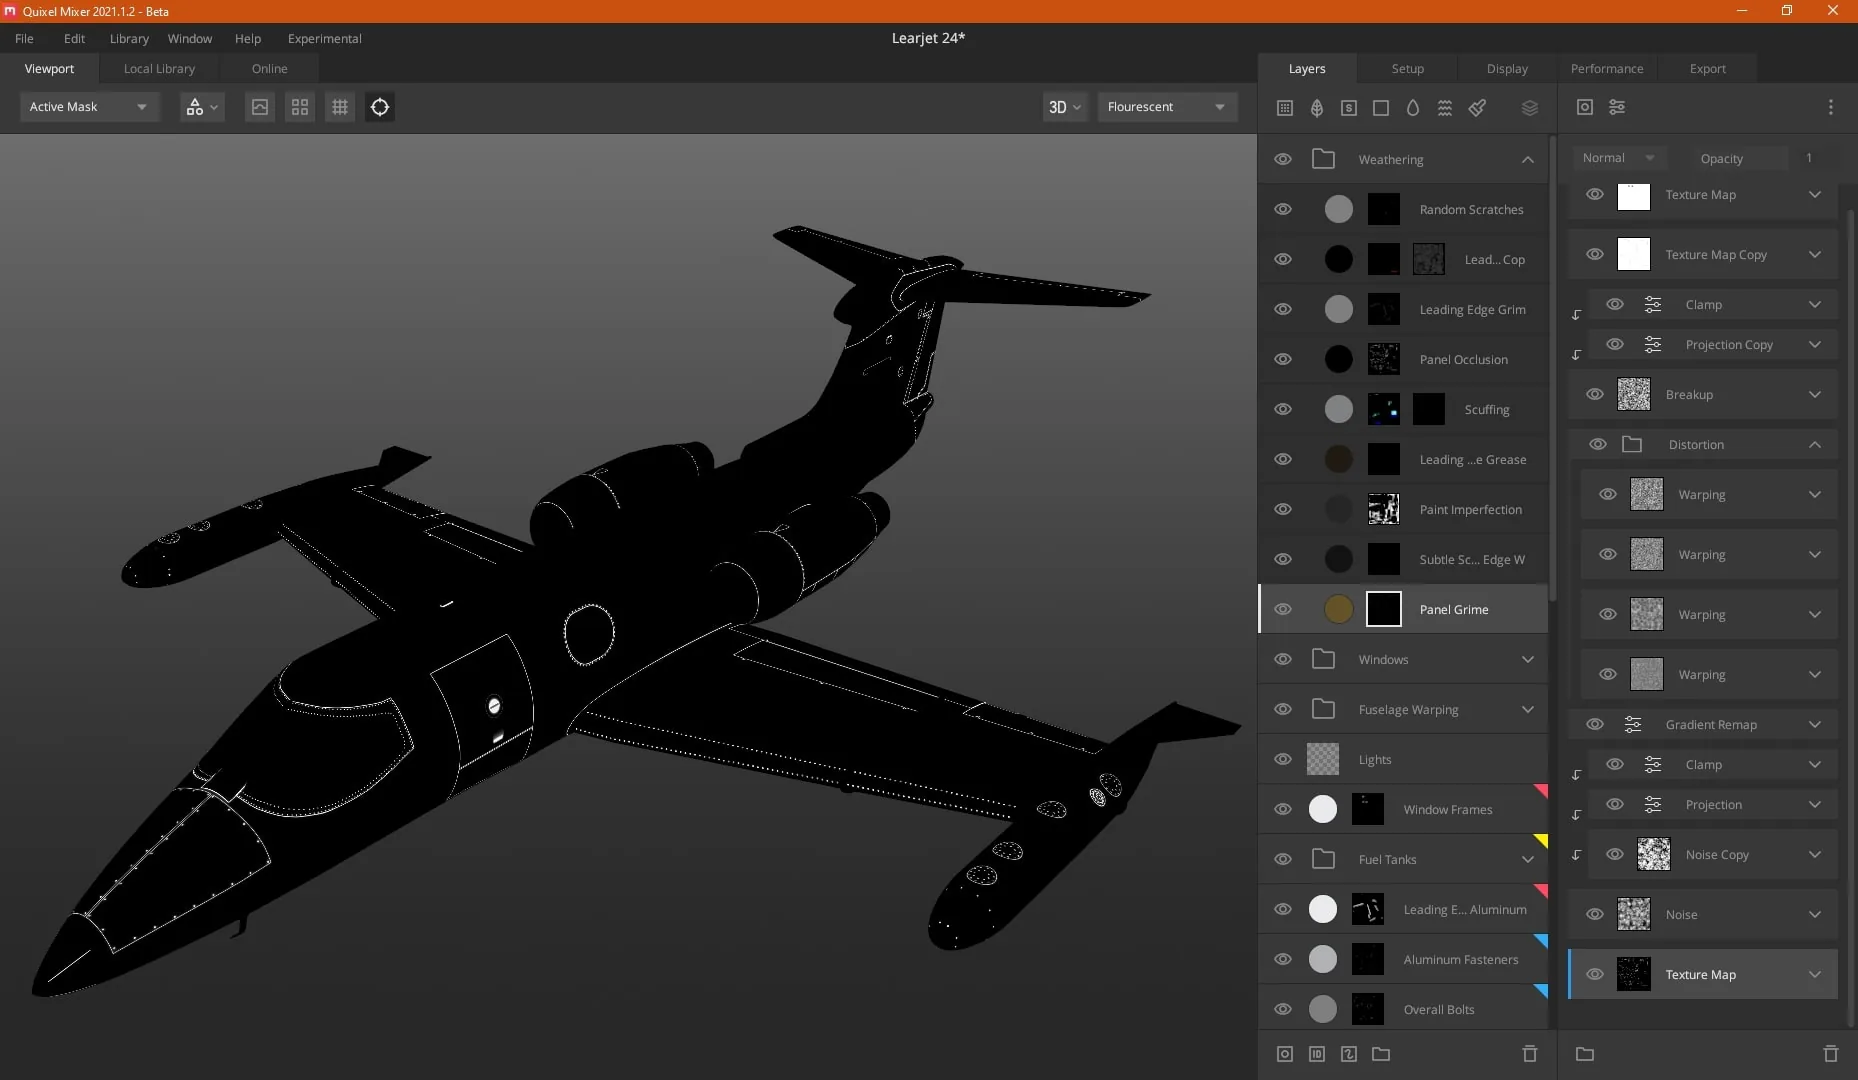Toggle the viewport grid icon

pyautogui.click(x=340, y=107)
